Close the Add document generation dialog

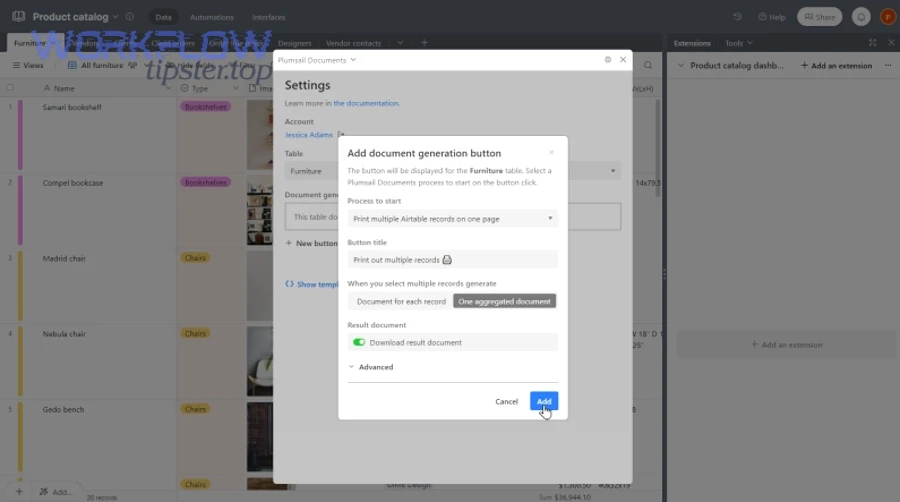coord(551,153)
